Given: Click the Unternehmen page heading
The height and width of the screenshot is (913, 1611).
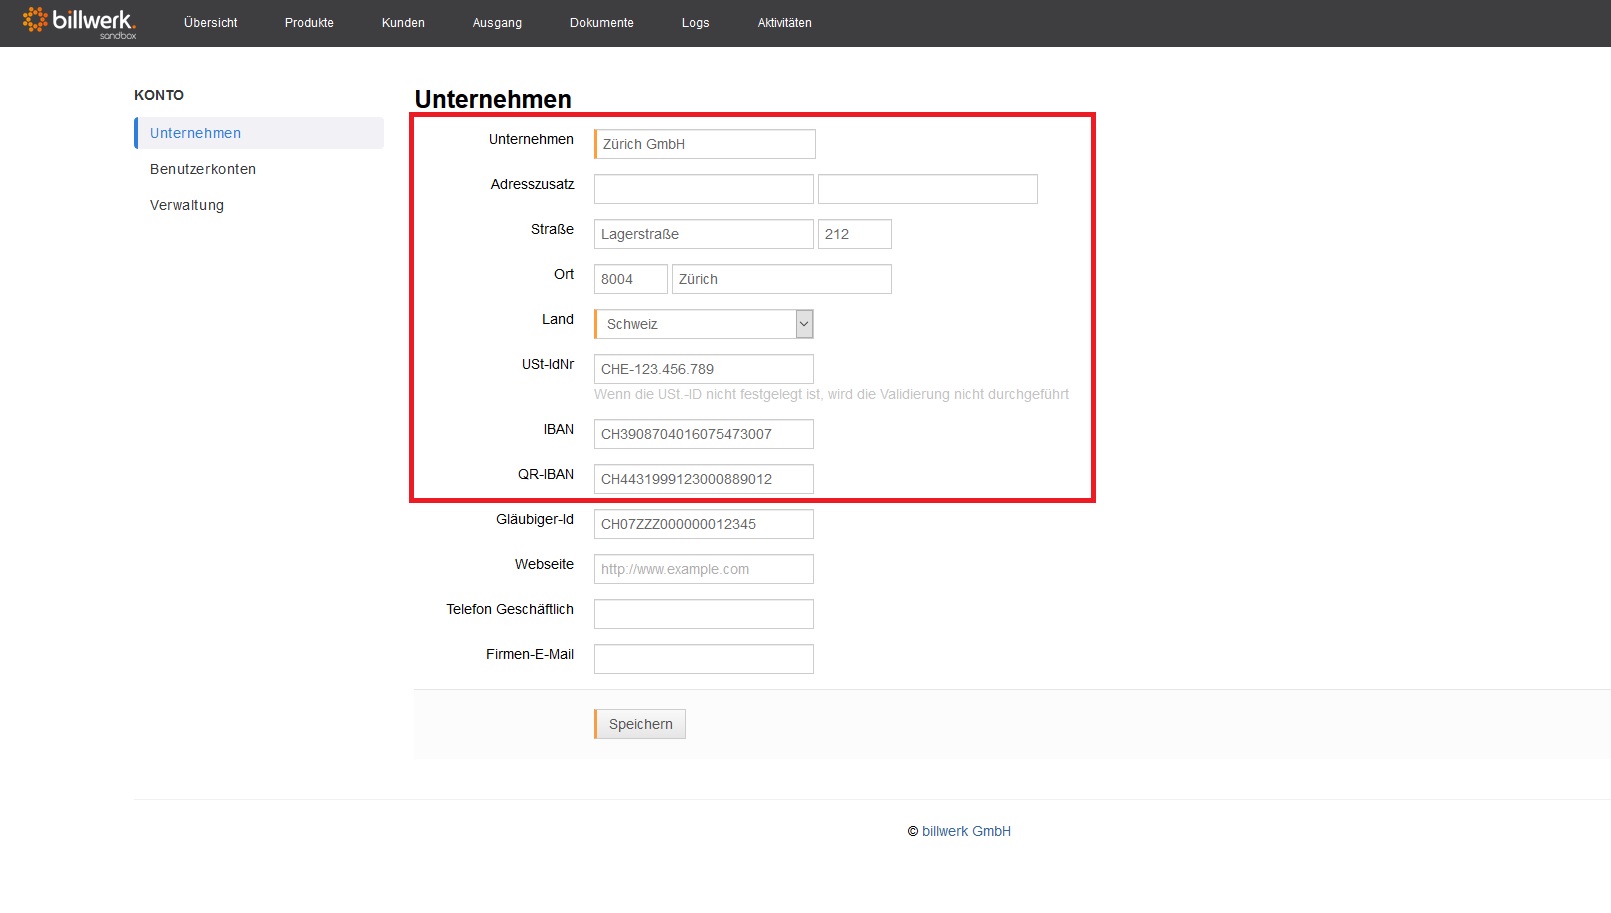Looking at the screenshot, I should coord(493,99).
